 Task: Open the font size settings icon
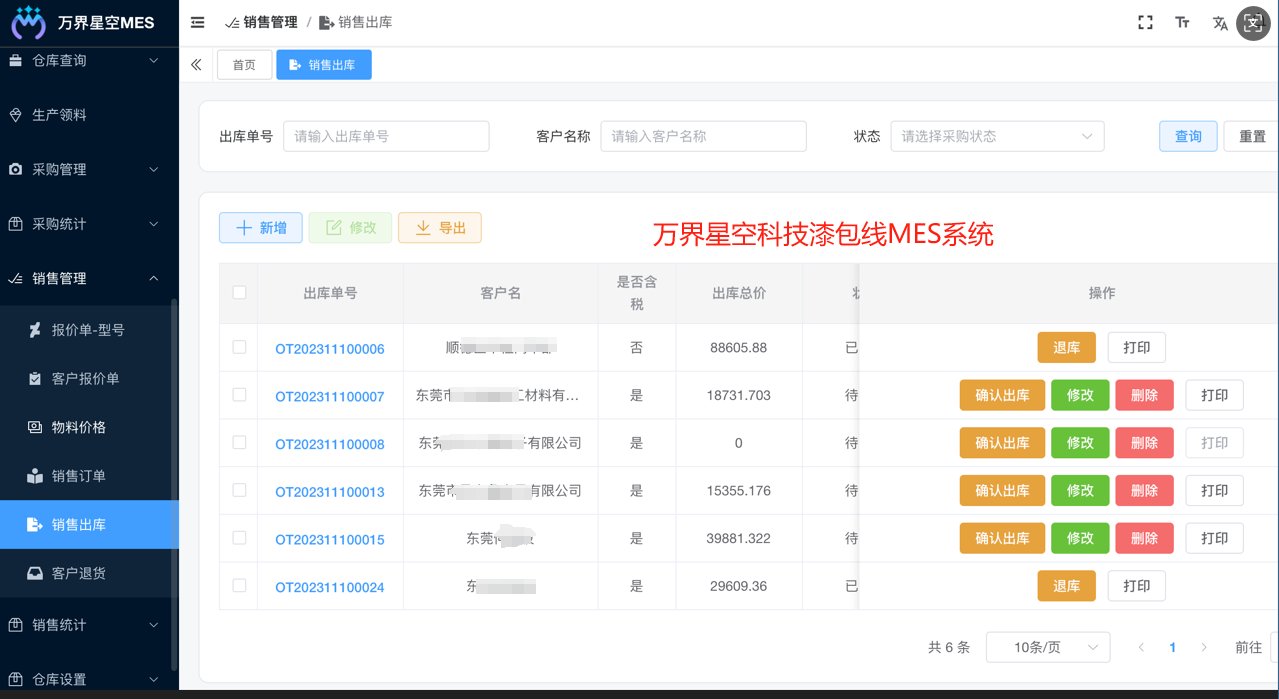click(1183, 22)
